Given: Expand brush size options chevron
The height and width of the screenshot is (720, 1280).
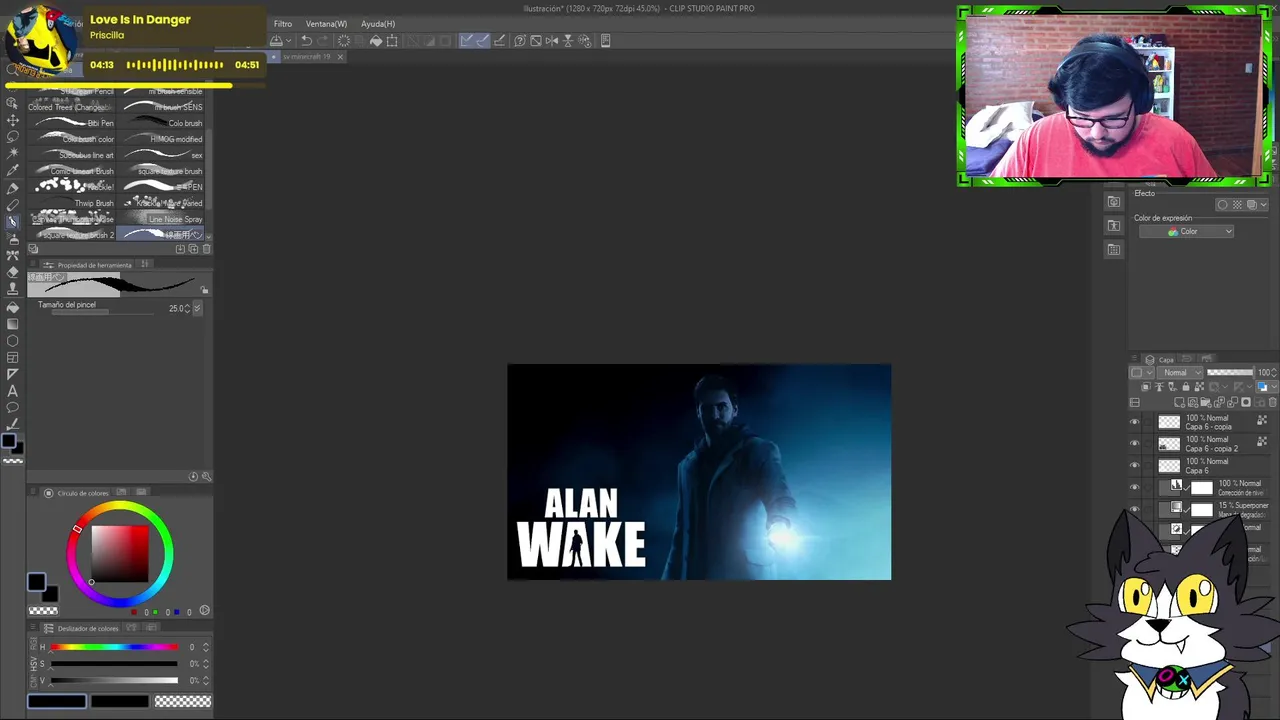Looking at the screenshot, I should point(197,309).
